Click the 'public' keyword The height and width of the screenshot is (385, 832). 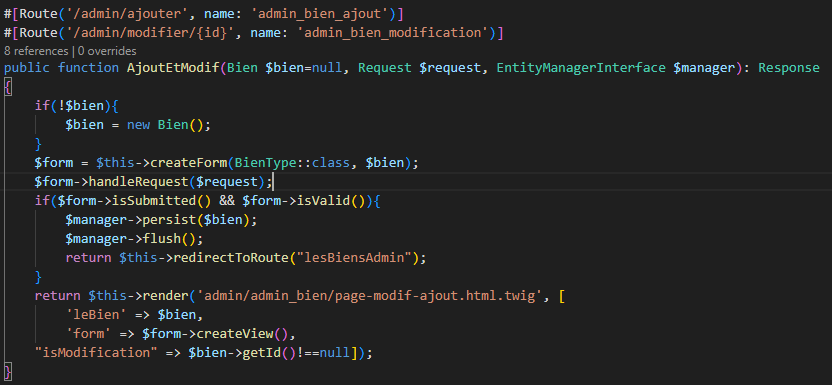click(27, 68)
